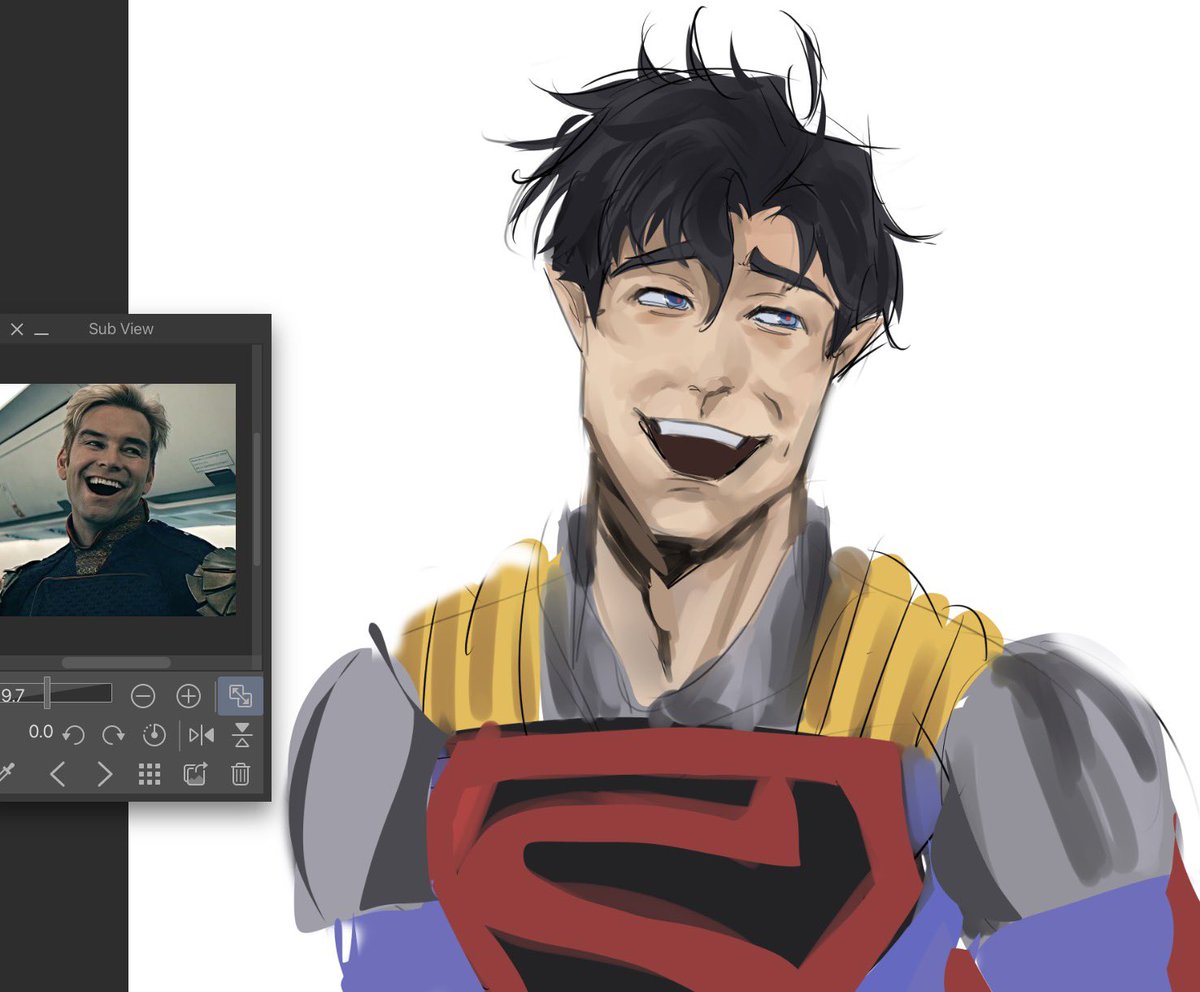
Task: Rotate Sub View image counterclockwise
Action: (73, 735)
